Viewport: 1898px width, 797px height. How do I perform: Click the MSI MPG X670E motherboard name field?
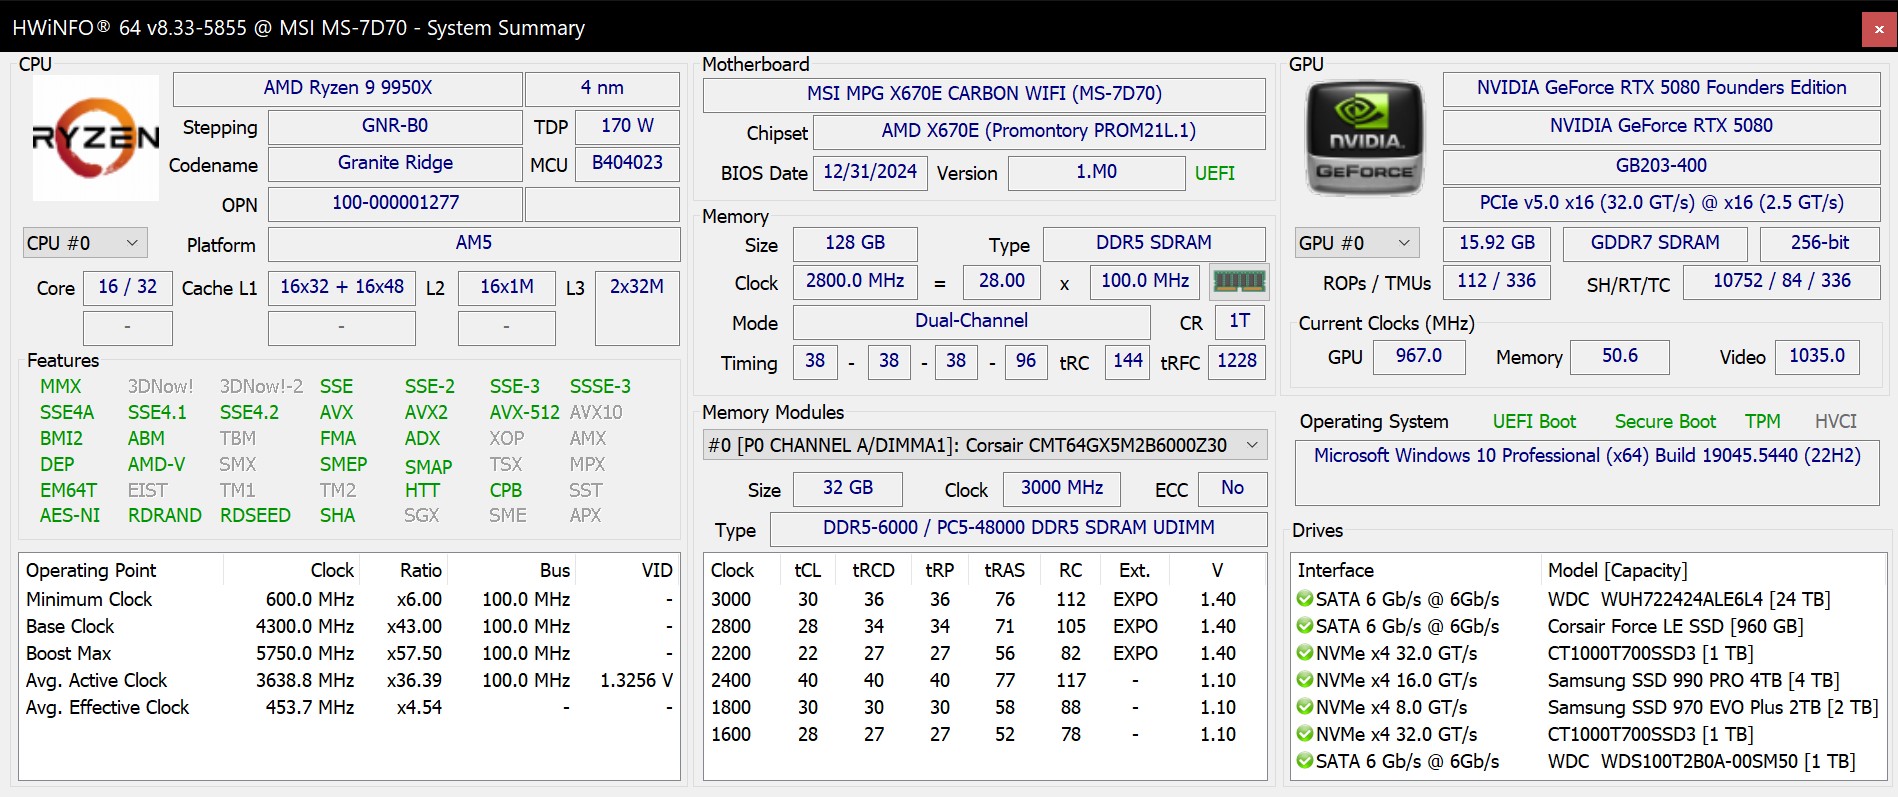point(984,94)
